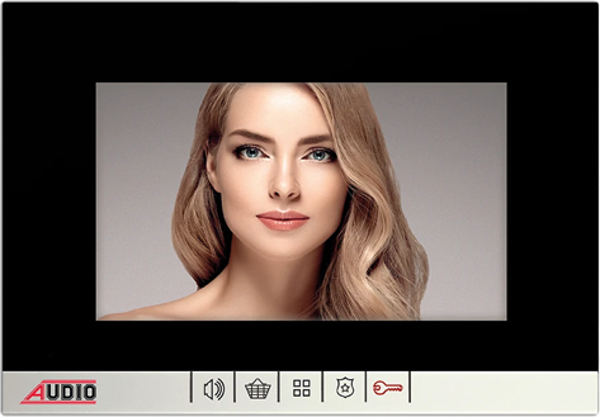Click the silver bar between logo and speaker
Screen dimensions: 600x417
[145, 388]
